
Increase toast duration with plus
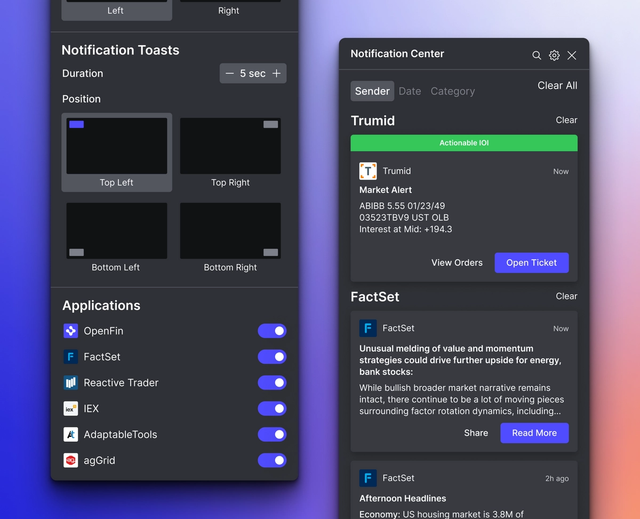point(276,73)
